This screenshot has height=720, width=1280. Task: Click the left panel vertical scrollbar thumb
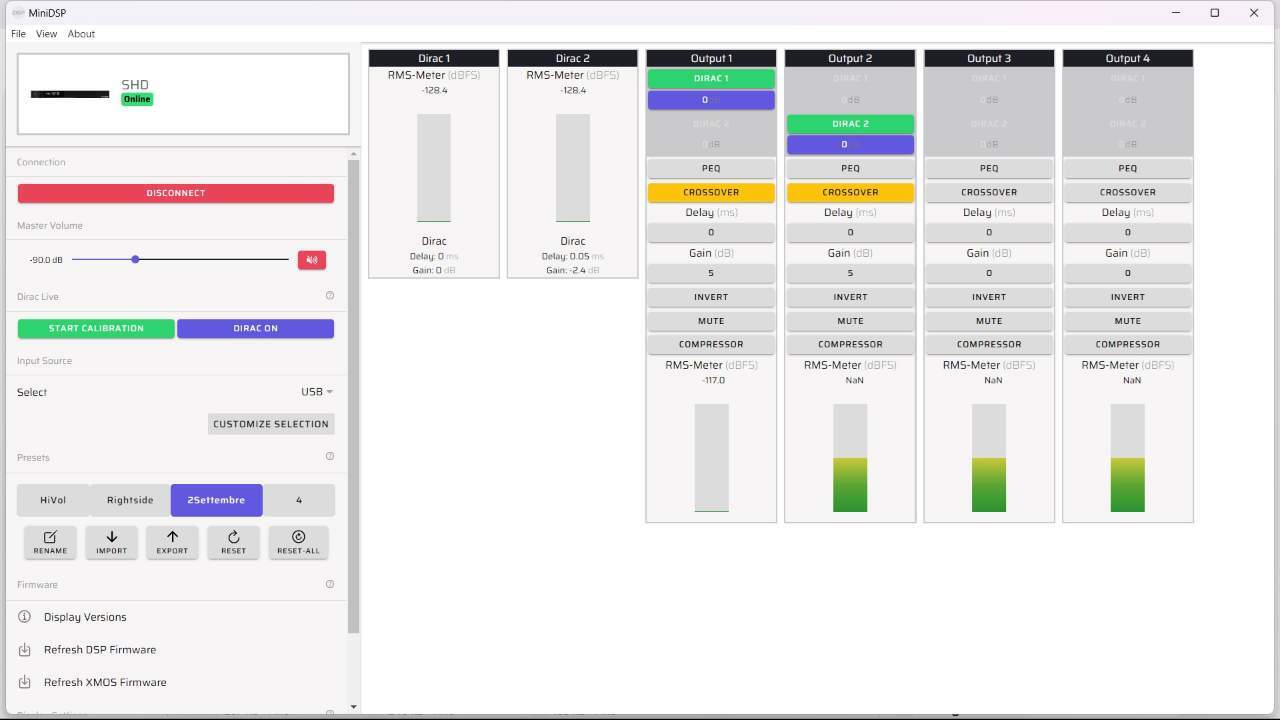(x=353, y=396)
